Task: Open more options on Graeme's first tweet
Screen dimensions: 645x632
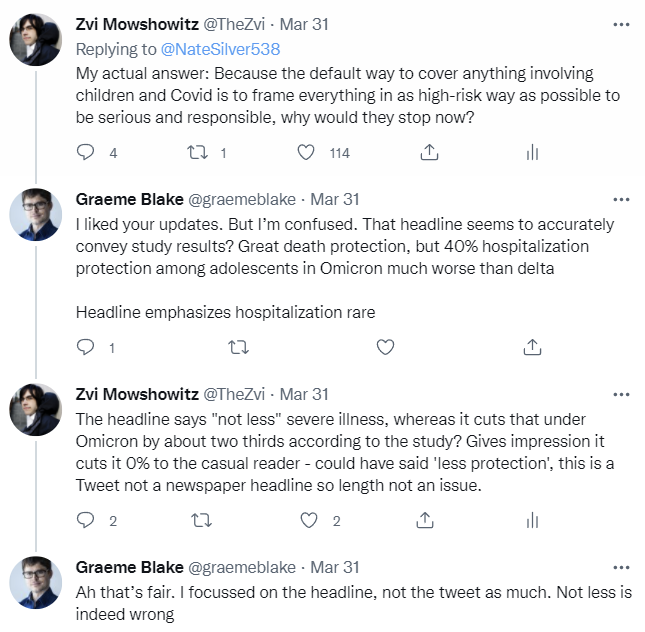Action: [621, 199]
